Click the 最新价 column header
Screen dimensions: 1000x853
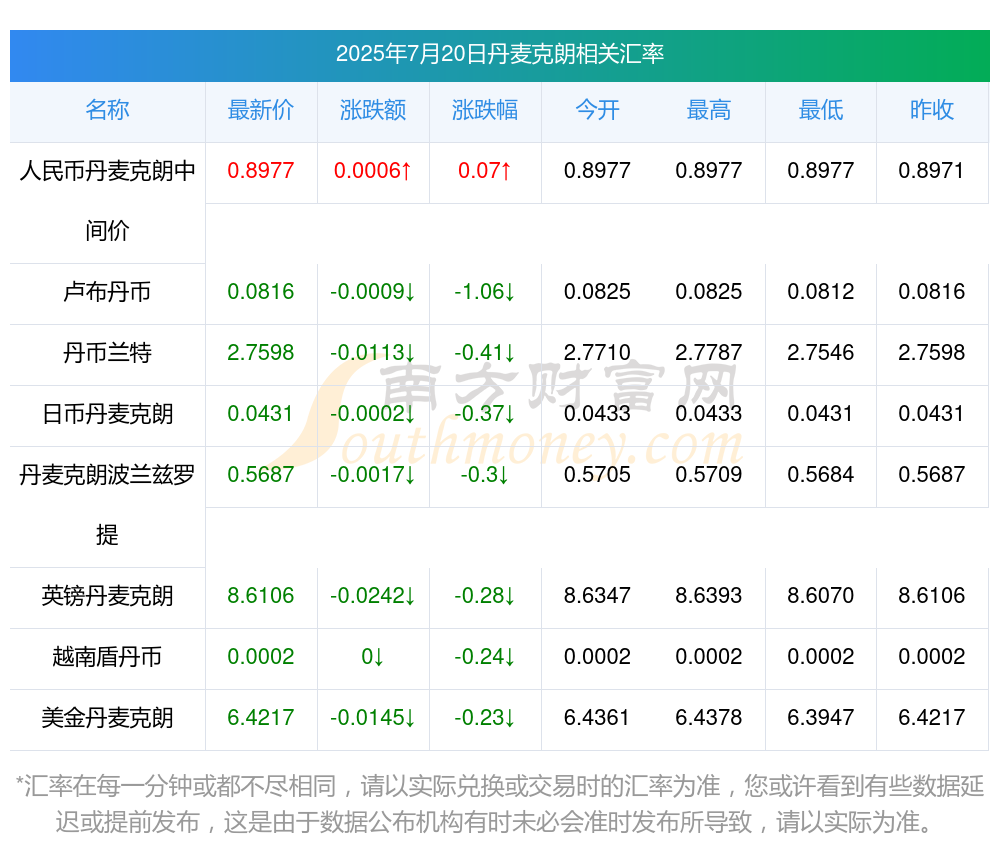[x=261, y=110]
